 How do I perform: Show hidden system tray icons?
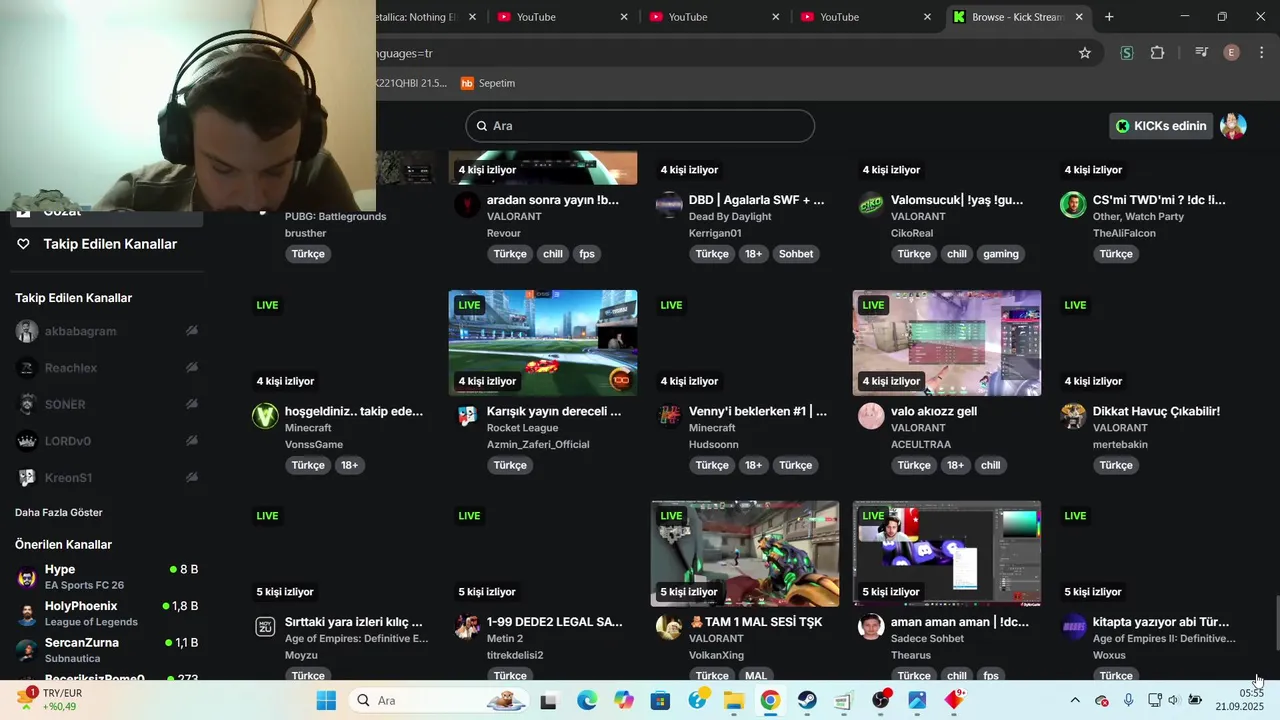[1075, 700]
